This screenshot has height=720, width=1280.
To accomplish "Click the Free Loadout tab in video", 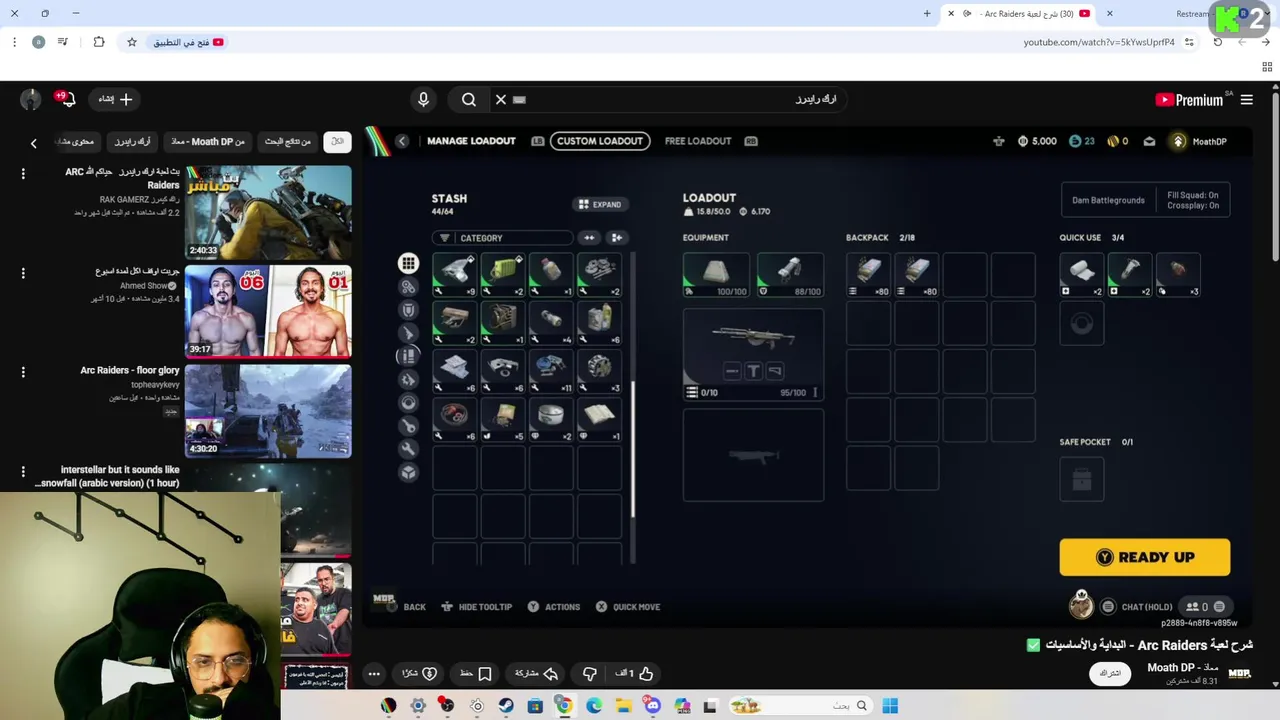I will [698, 141].
